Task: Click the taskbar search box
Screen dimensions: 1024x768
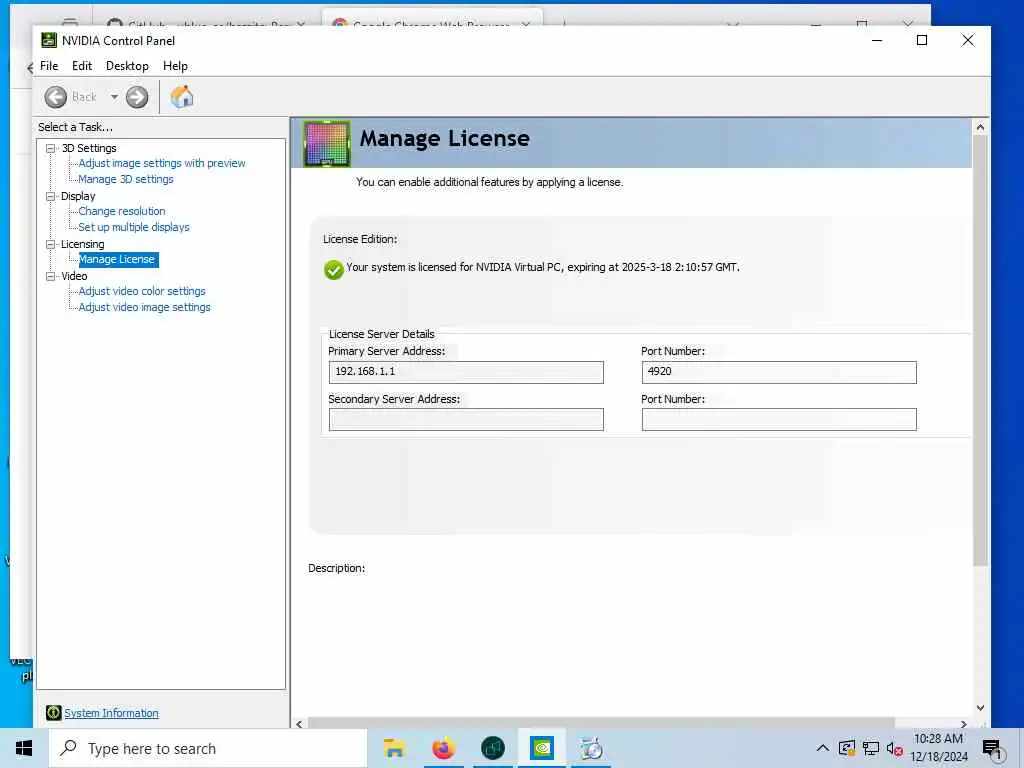Action: coord(208,748)
